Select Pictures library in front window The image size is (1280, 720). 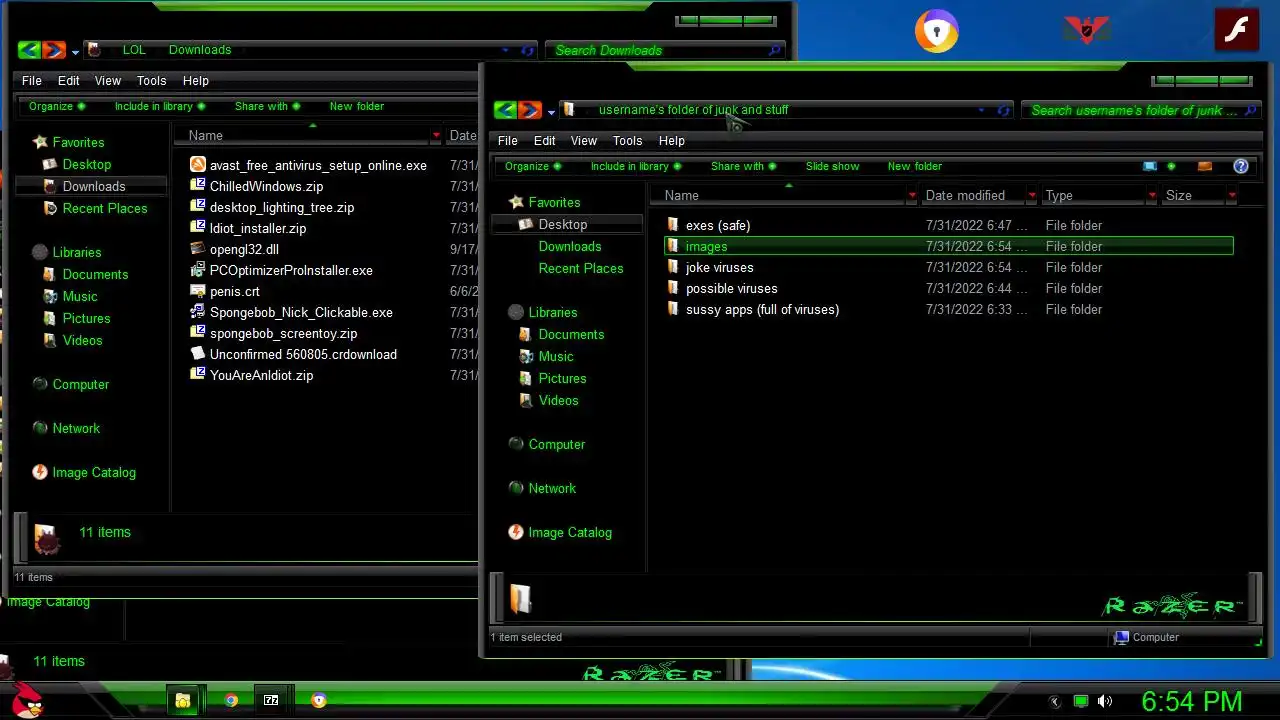[562, 378]
